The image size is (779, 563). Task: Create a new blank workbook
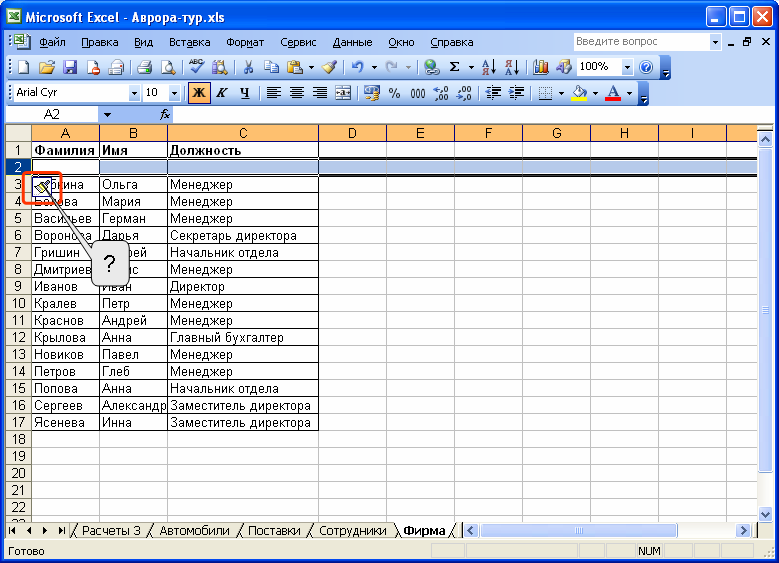point(23,67)
